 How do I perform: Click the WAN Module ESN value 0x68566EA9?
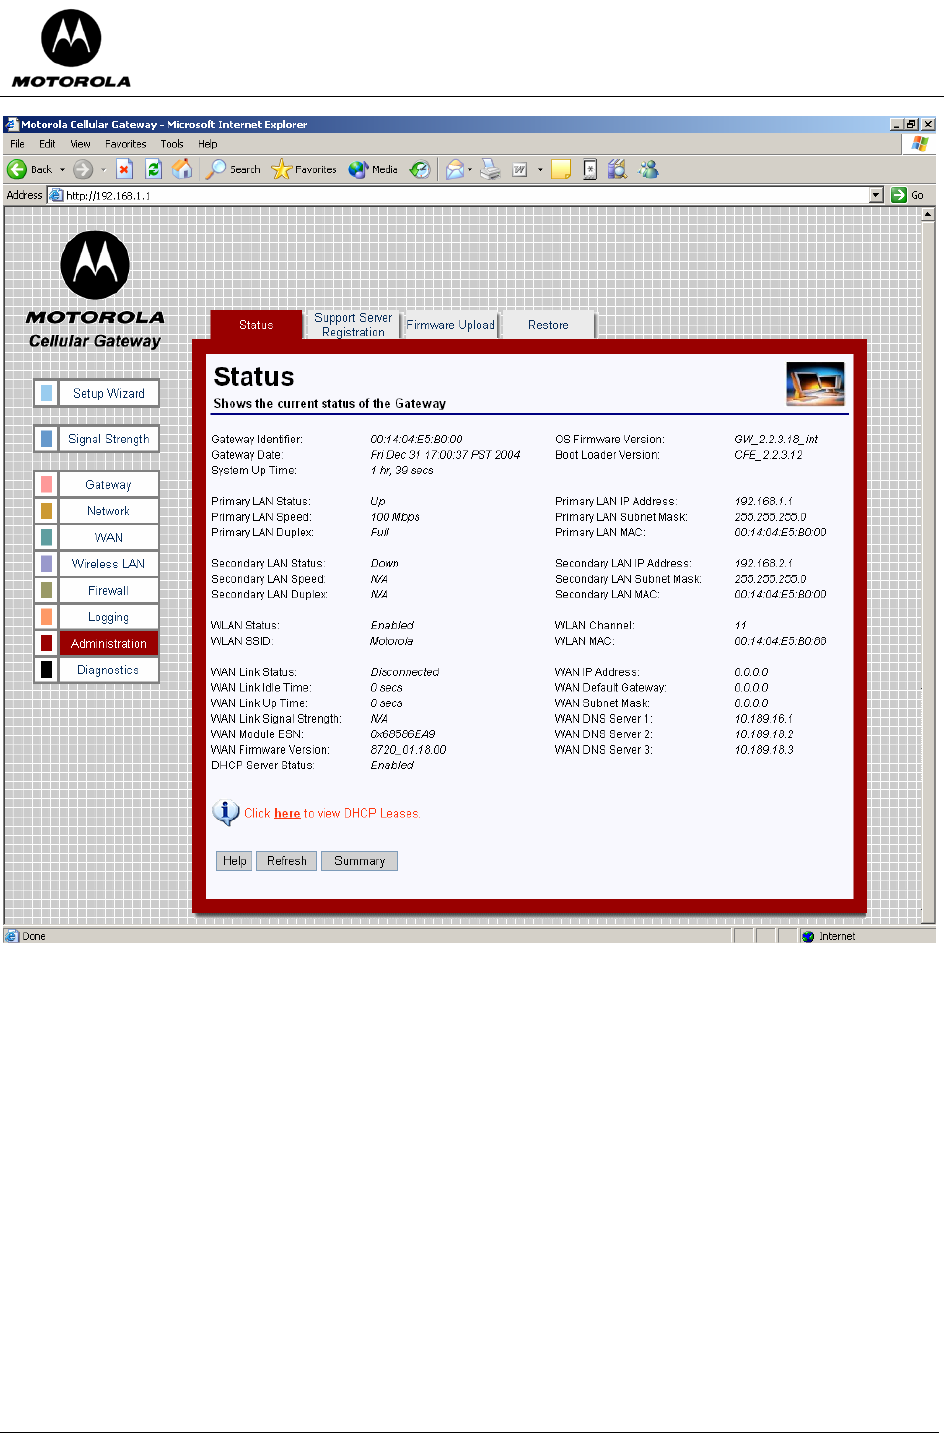[403, 734]
